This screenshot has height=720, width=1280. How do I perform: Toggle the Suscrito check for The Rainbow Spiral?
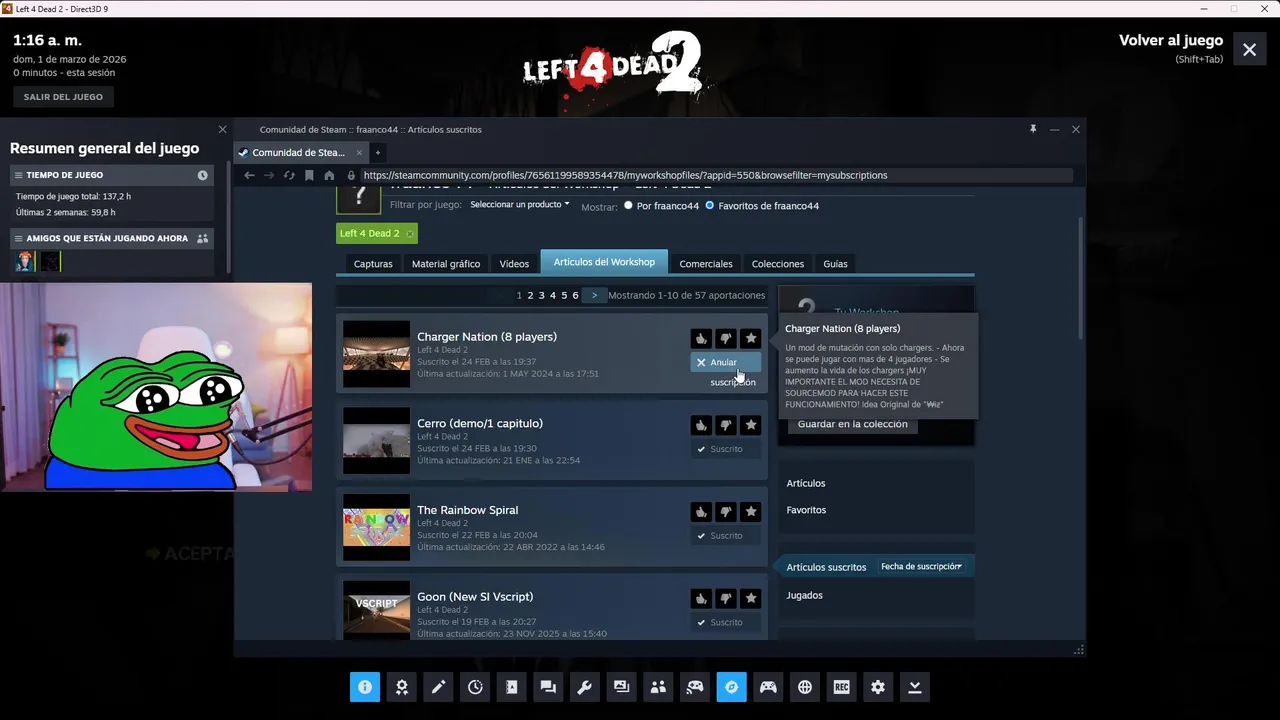pyautogui.click(x=726, y=536)
